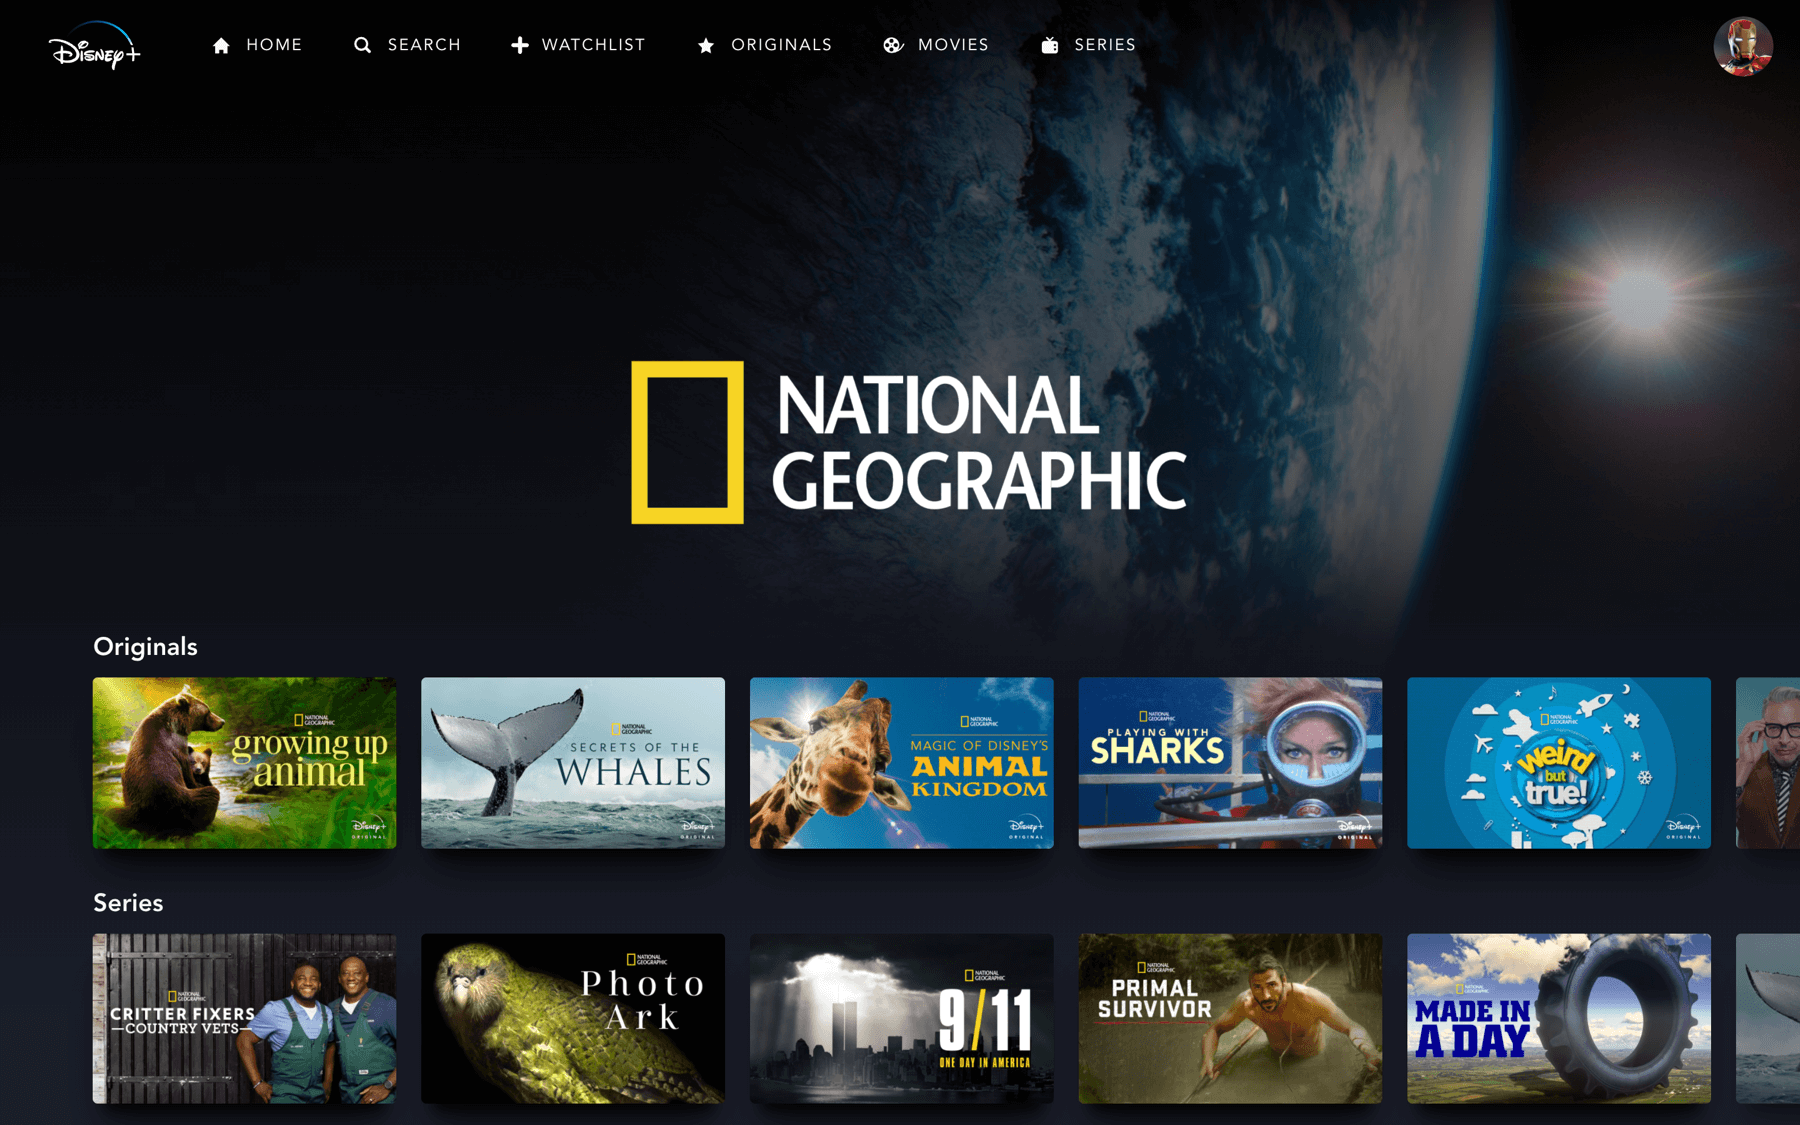Open the Iron Man profile avatar
Image resolution: width=1800 pixels, height=1125 pixels.
point(1742,46)
